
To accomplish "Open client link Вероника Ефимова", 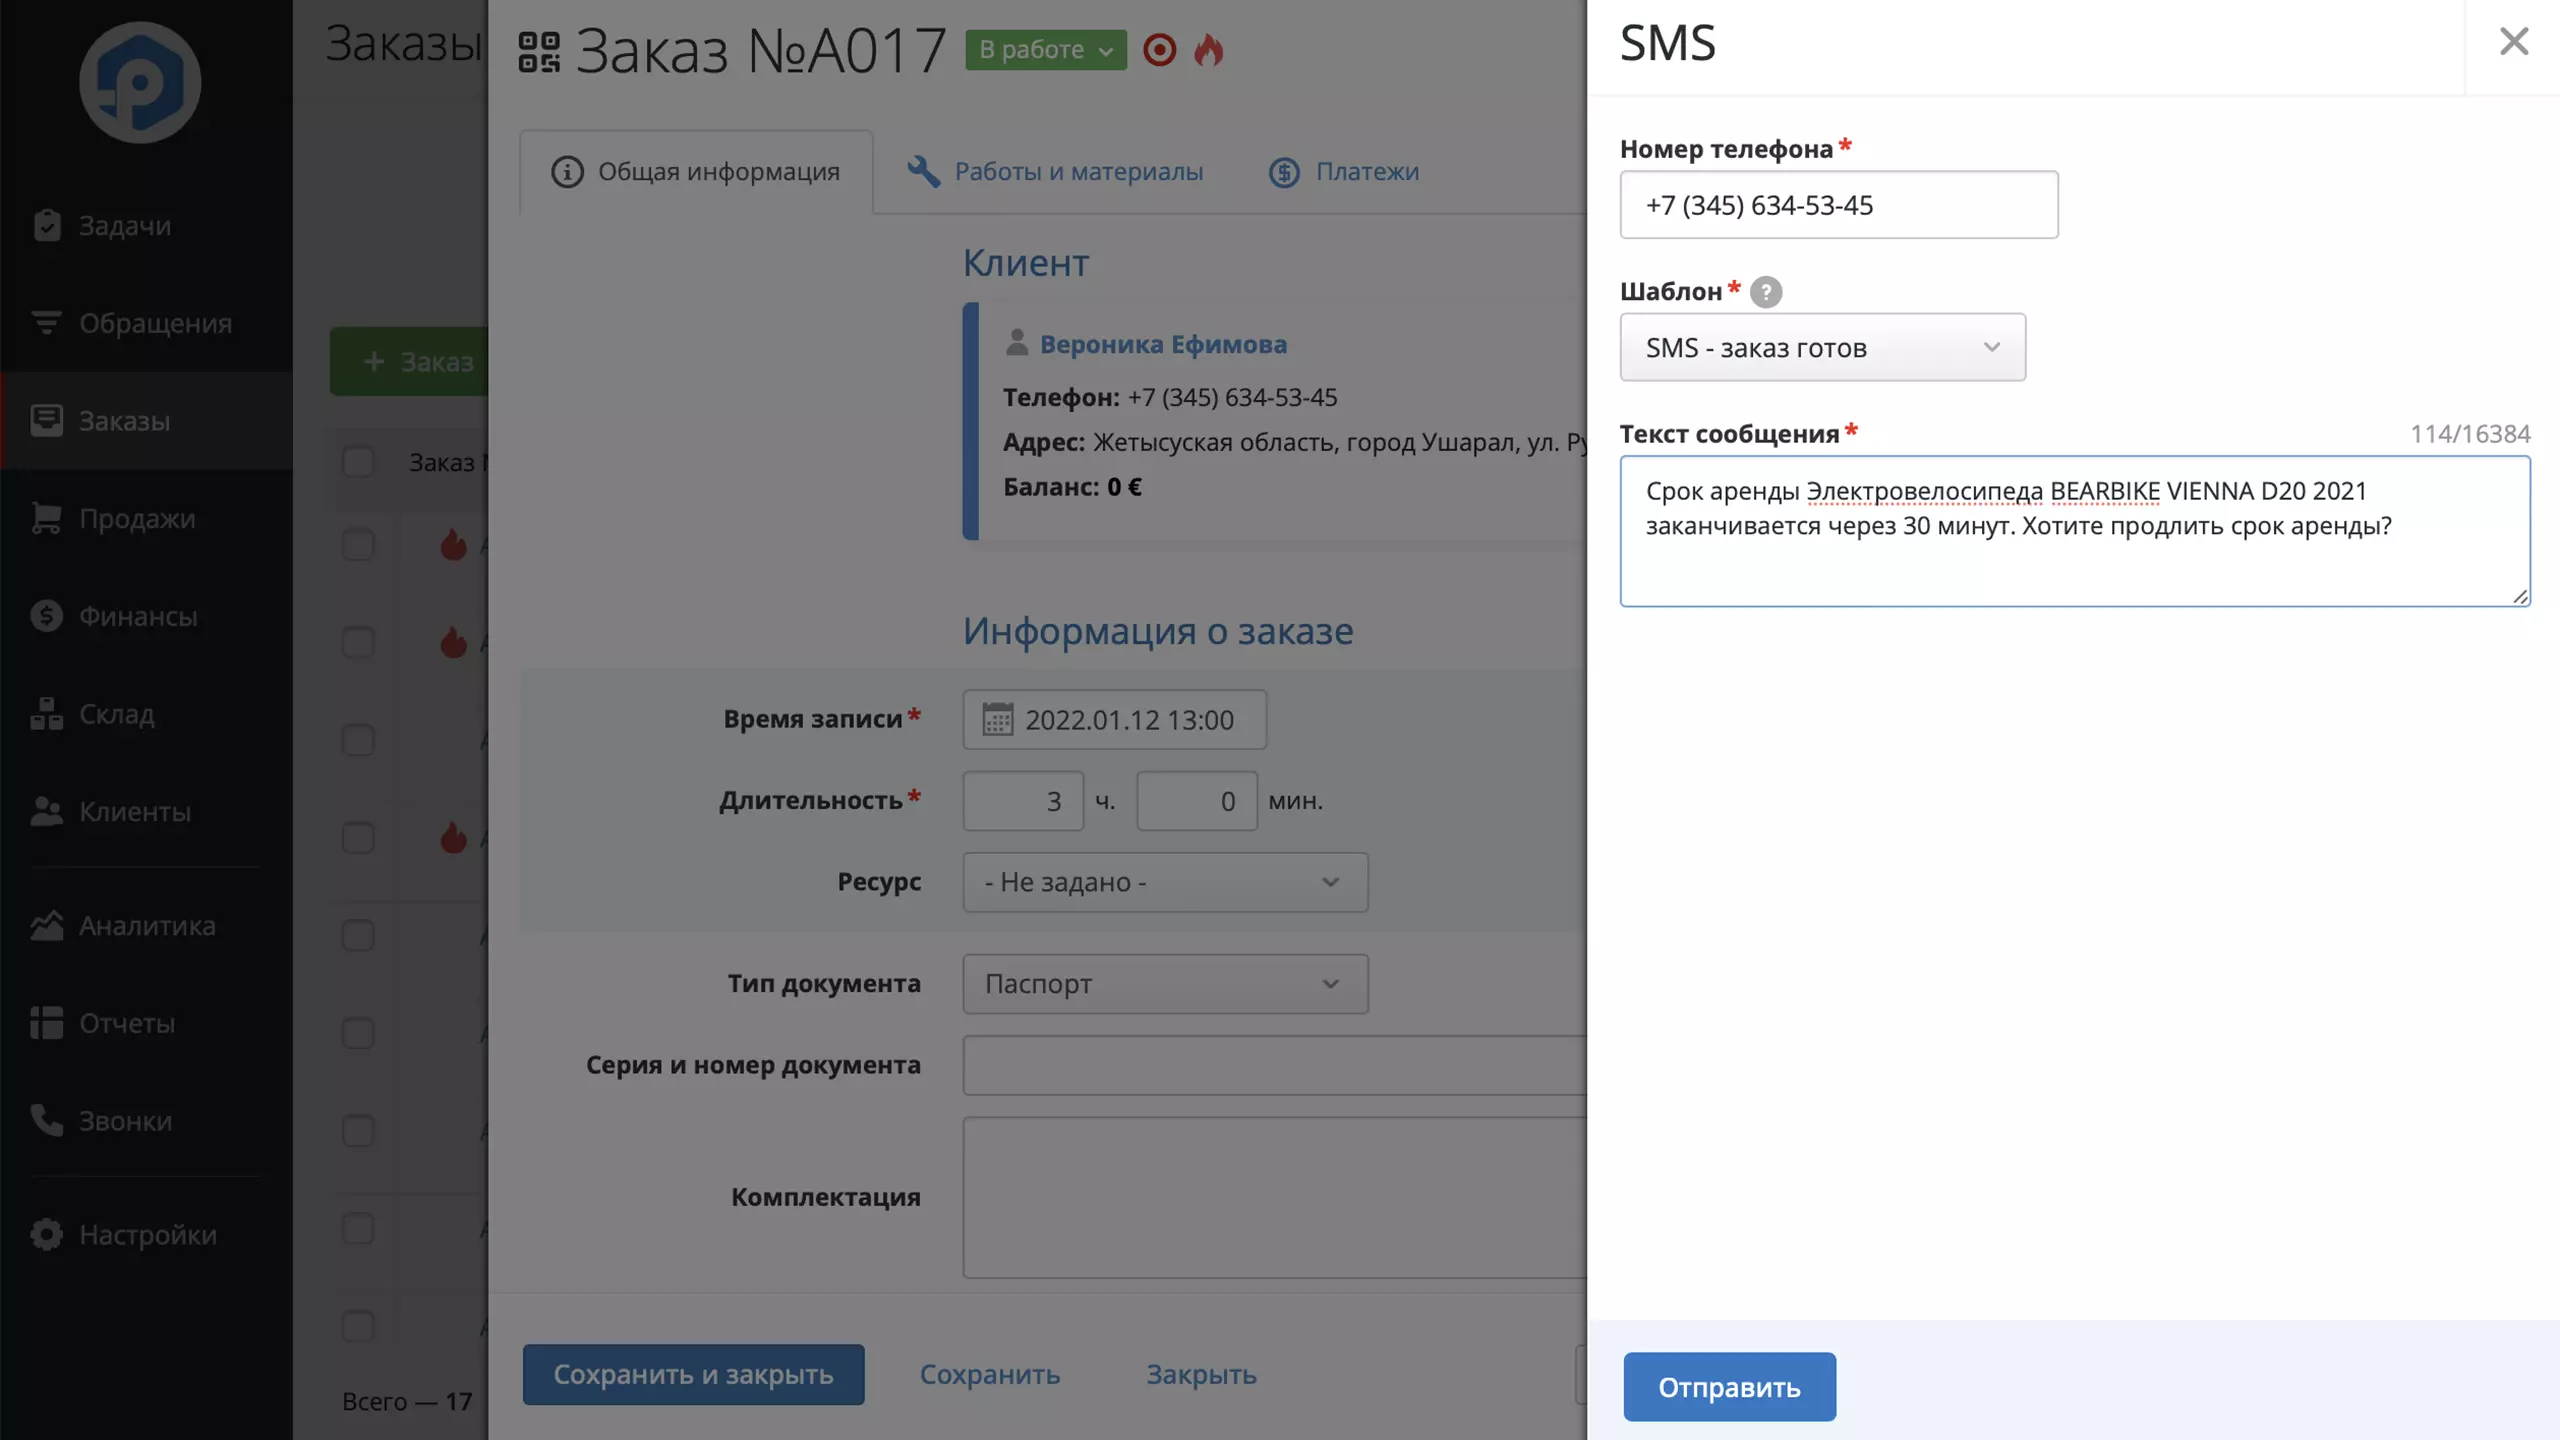I will (1163, 344).
